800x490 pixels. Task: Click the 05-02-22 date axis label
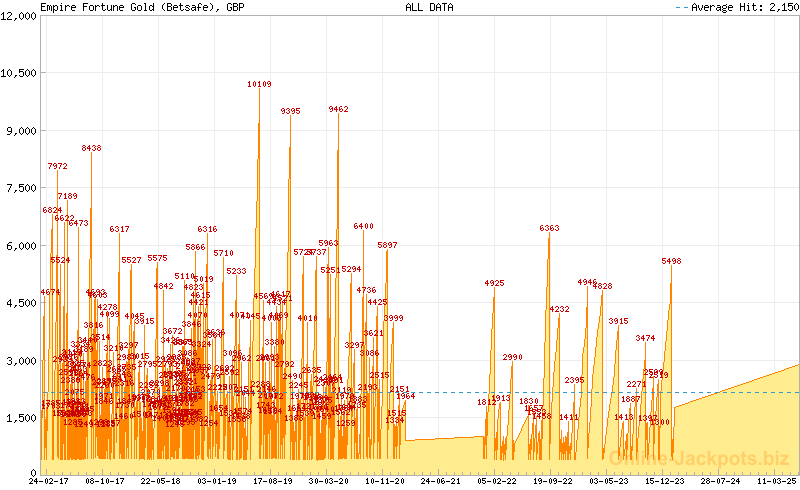point(497,481)
